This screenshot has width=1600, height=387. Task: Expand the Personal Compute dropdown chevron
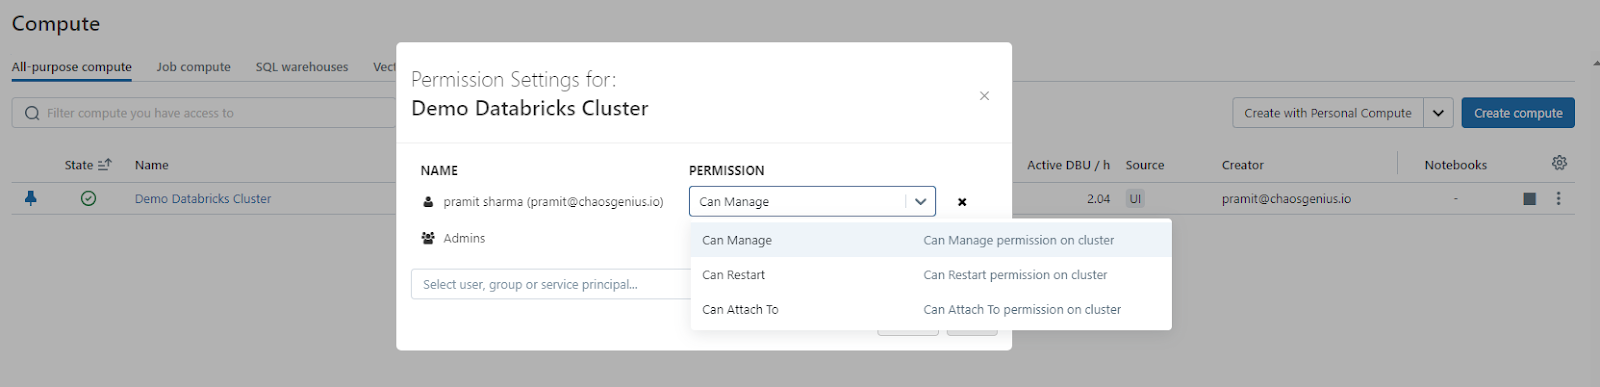pos(1438,113)
